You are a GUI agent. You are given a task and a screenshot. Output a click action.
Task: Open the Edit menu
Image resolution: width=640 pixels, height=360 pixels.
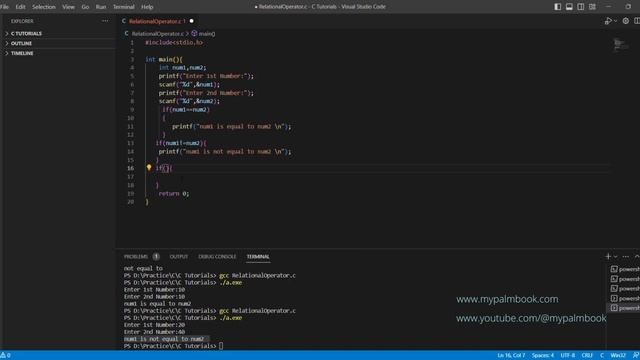pos(20,7)
